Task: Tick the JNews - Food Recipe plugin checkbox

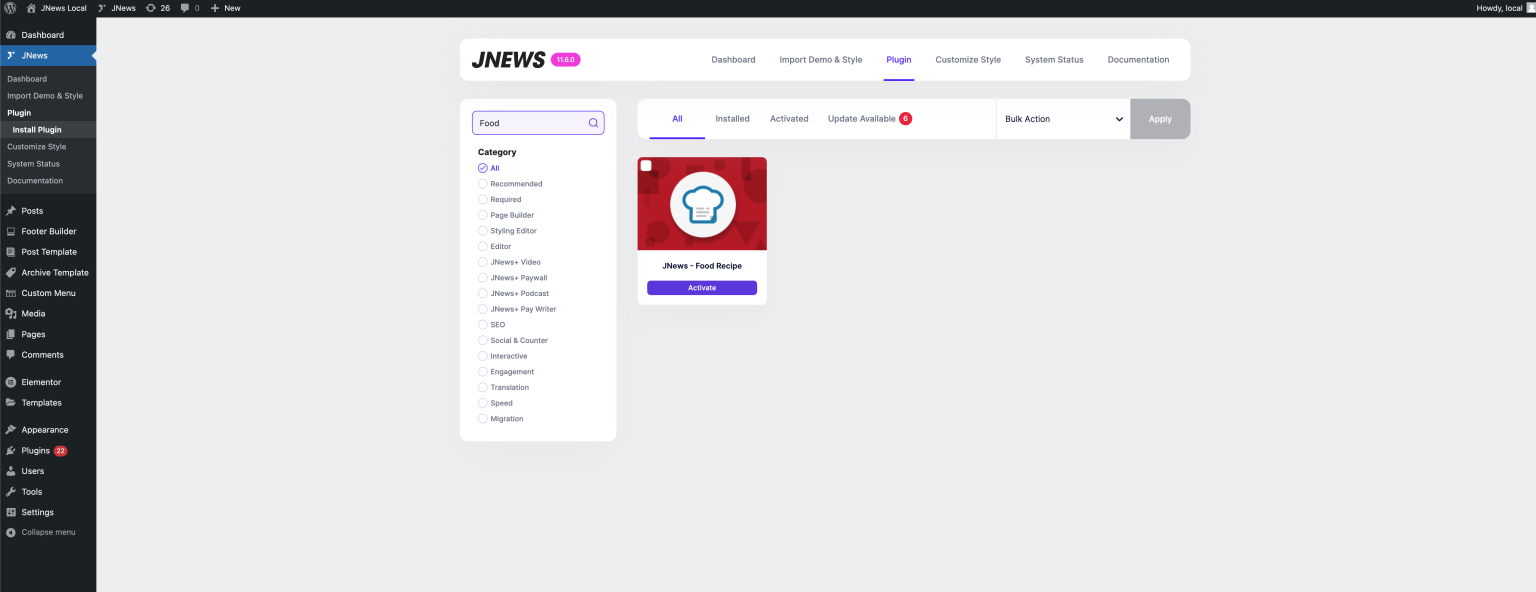Action: pos(646,166)
